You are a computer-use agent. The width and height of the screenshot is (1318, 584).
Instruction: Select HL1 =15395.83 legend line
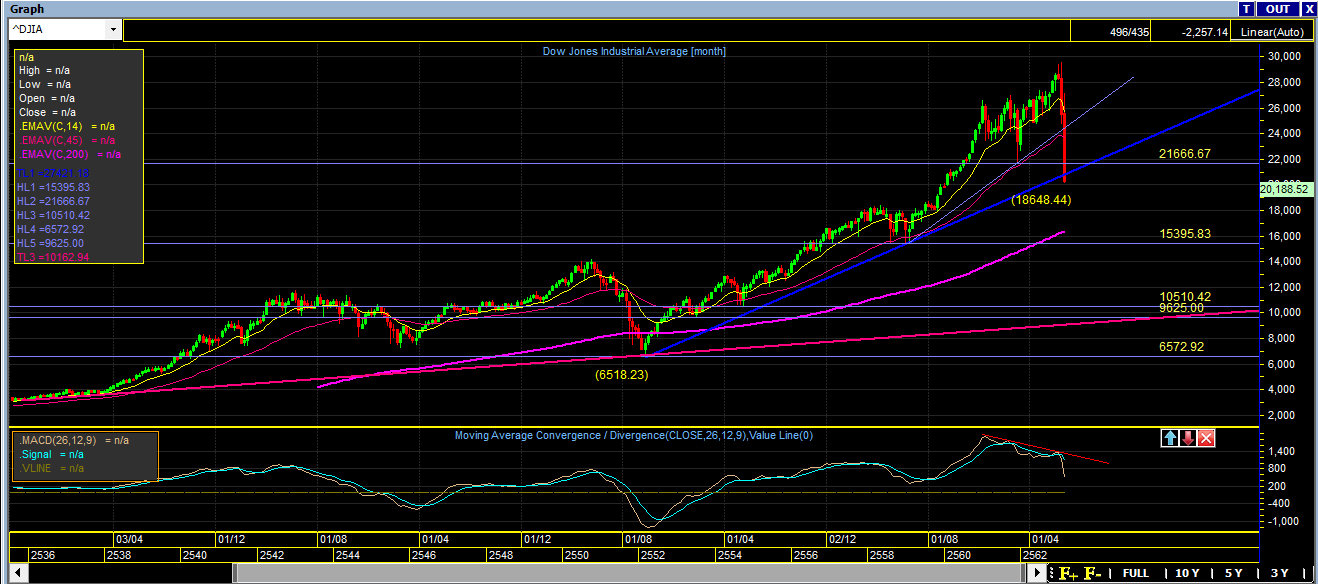coord(54,187)
